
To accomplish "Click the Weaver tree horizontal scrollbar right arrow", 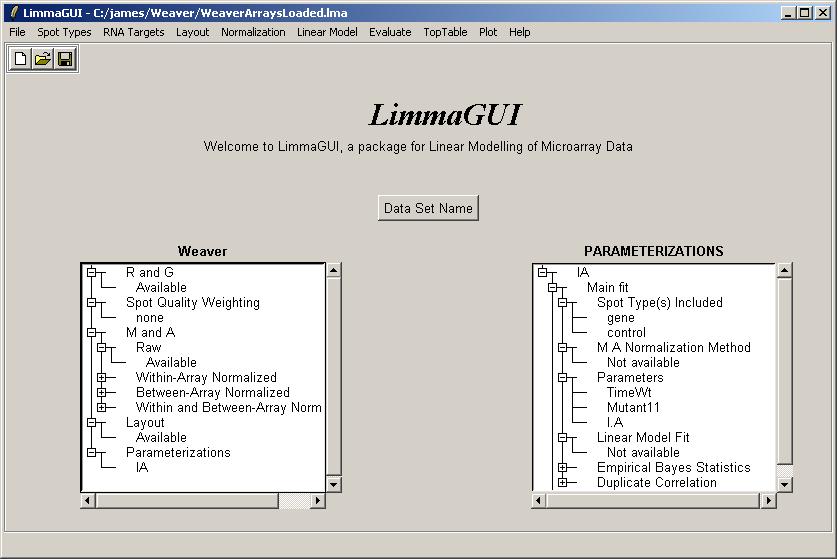I will pyautogui.click(x=318, y=500).
